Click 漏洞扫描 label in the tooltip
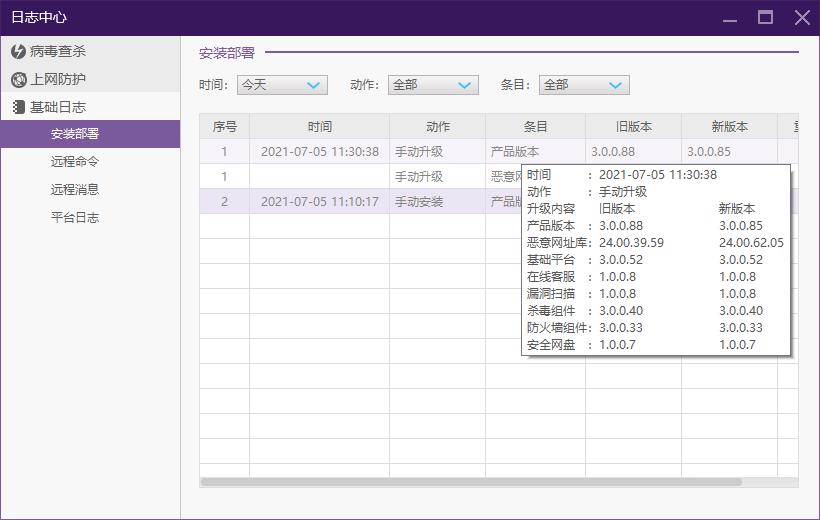The width and height of the screenshot is (820, 520). (551, 294)
